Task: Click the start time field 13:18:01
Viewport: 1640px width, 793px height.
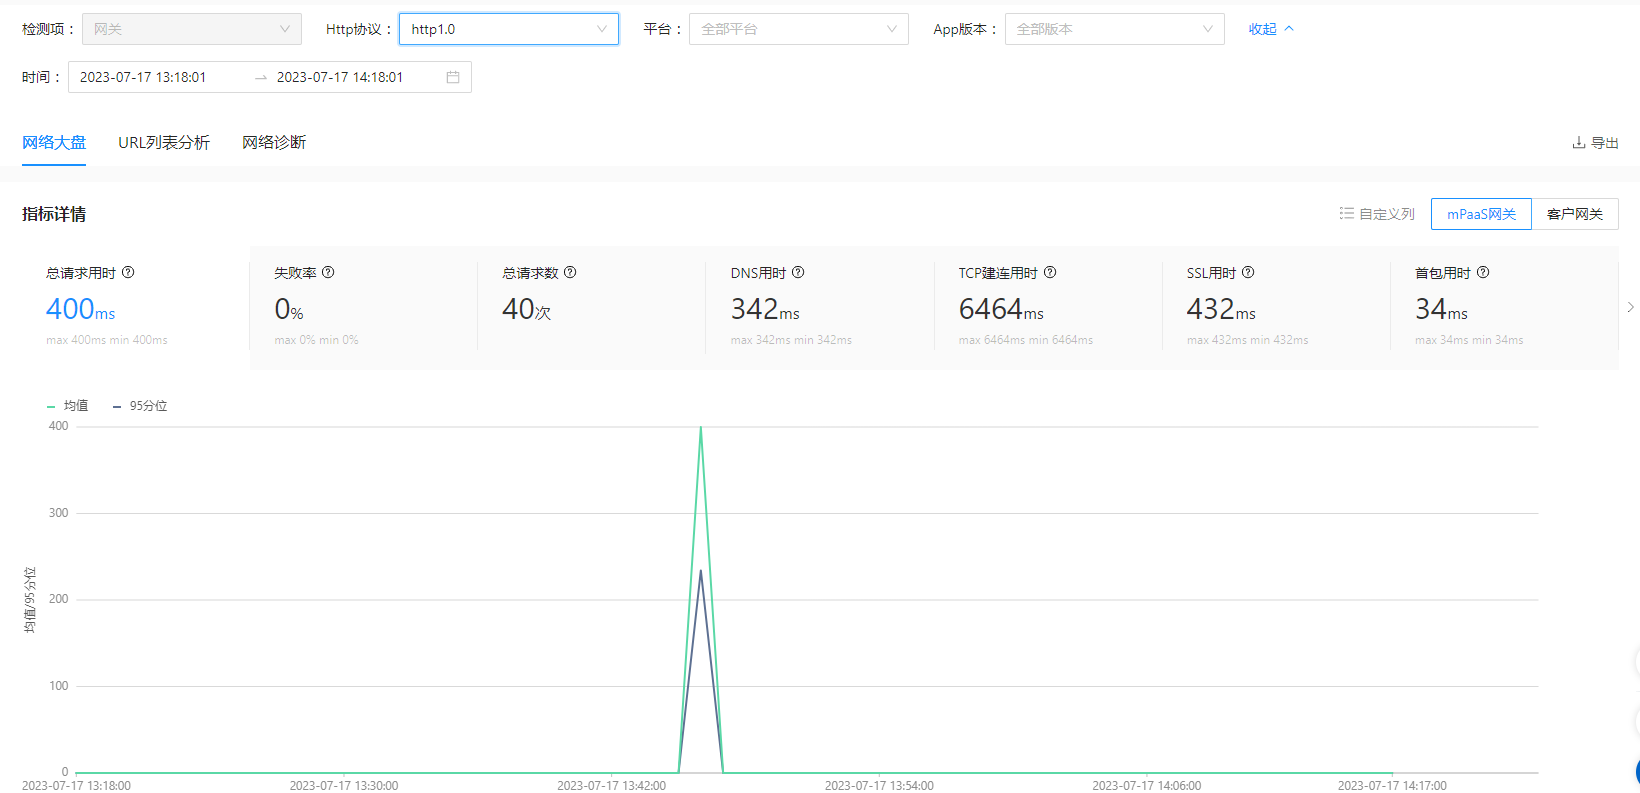Action: tap(143, 77)
